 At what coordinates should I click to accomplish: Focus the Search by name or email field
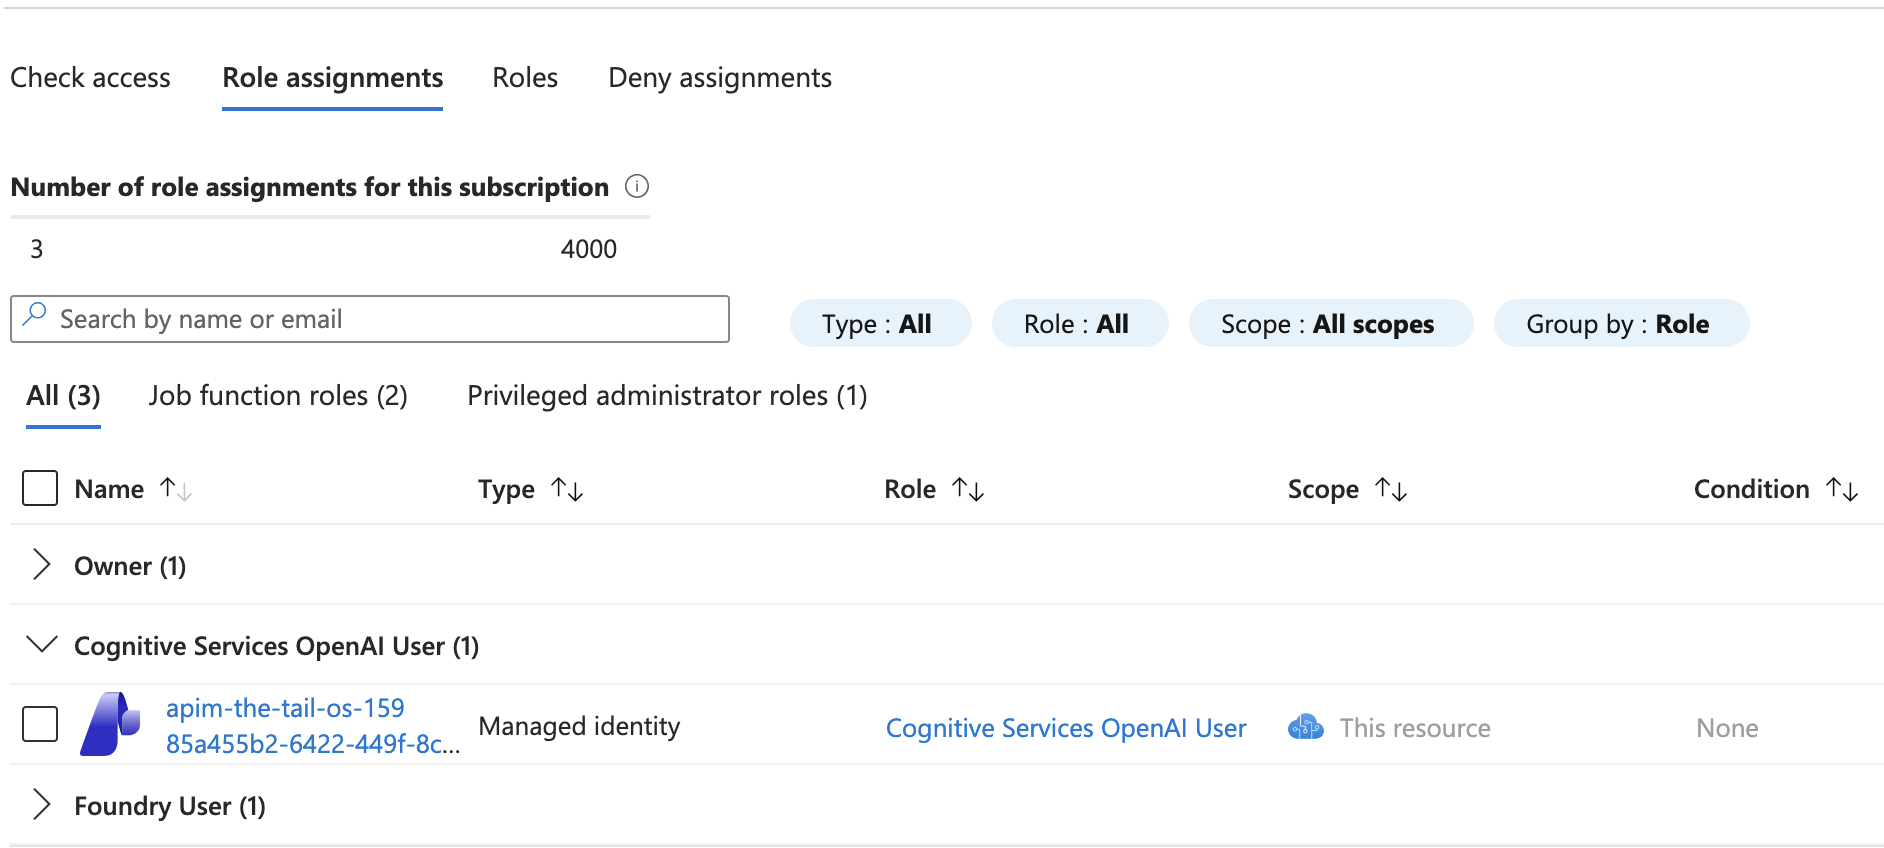coord(370,319)
